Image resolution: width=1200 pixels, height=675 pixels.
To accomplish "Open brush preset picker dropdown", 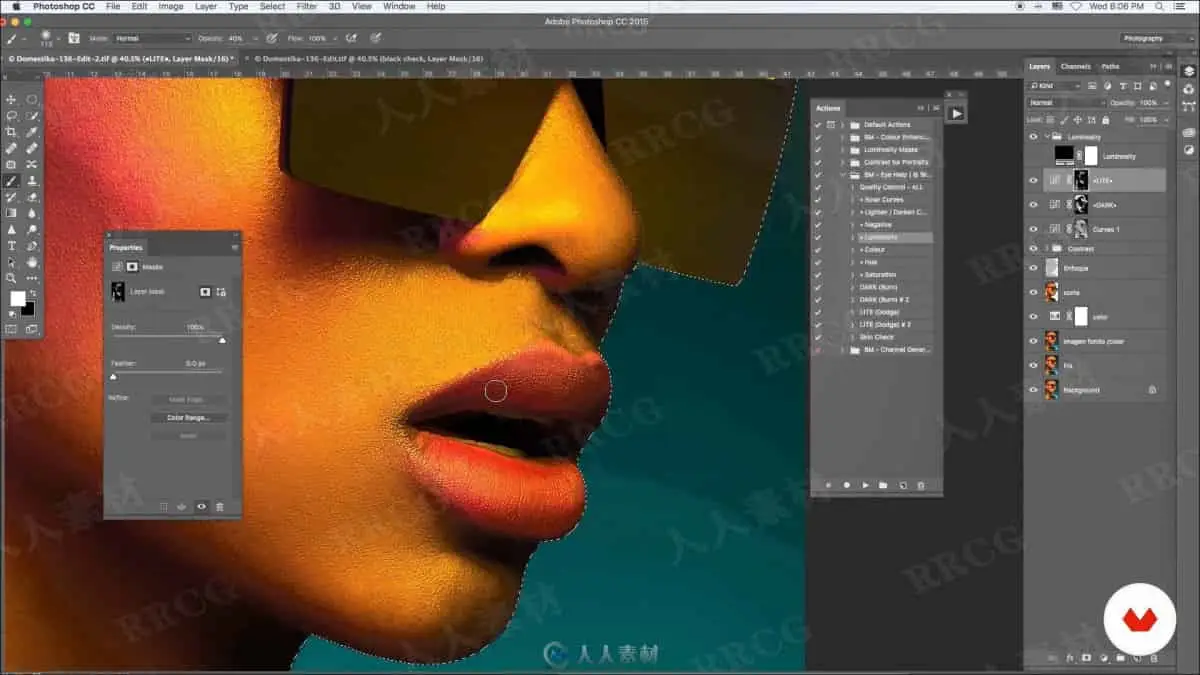I will click(59, 38).
